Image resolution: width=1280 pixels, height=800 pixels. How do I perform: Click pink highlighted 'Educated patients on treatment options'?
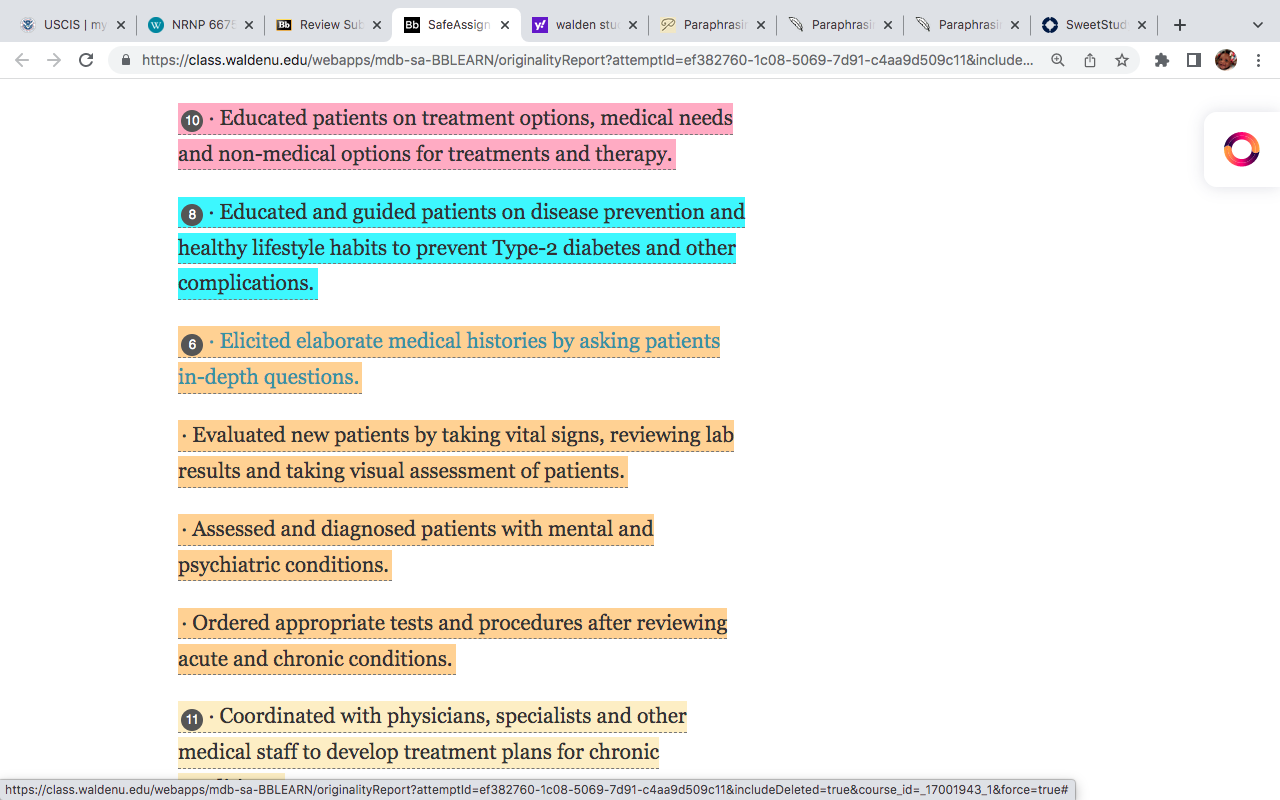[x=455, y=136]
